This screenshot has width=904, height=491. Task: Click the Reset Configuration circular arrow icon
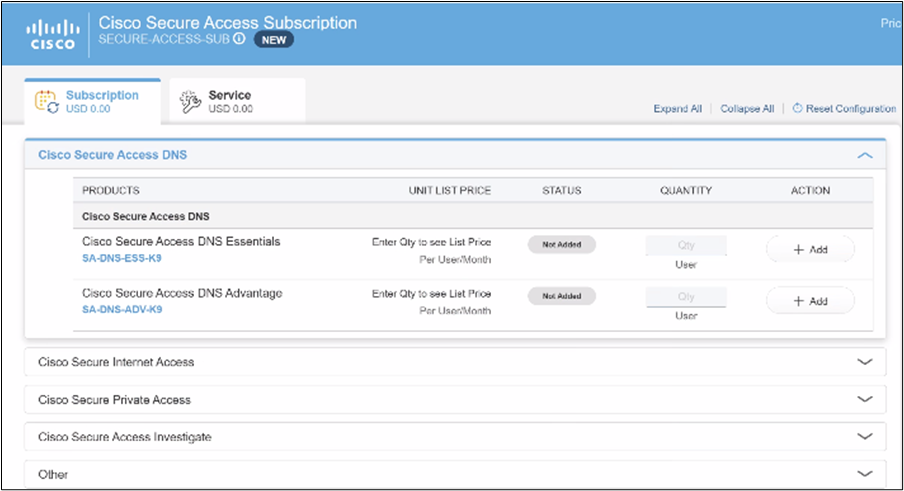click(x=797, y=108)
